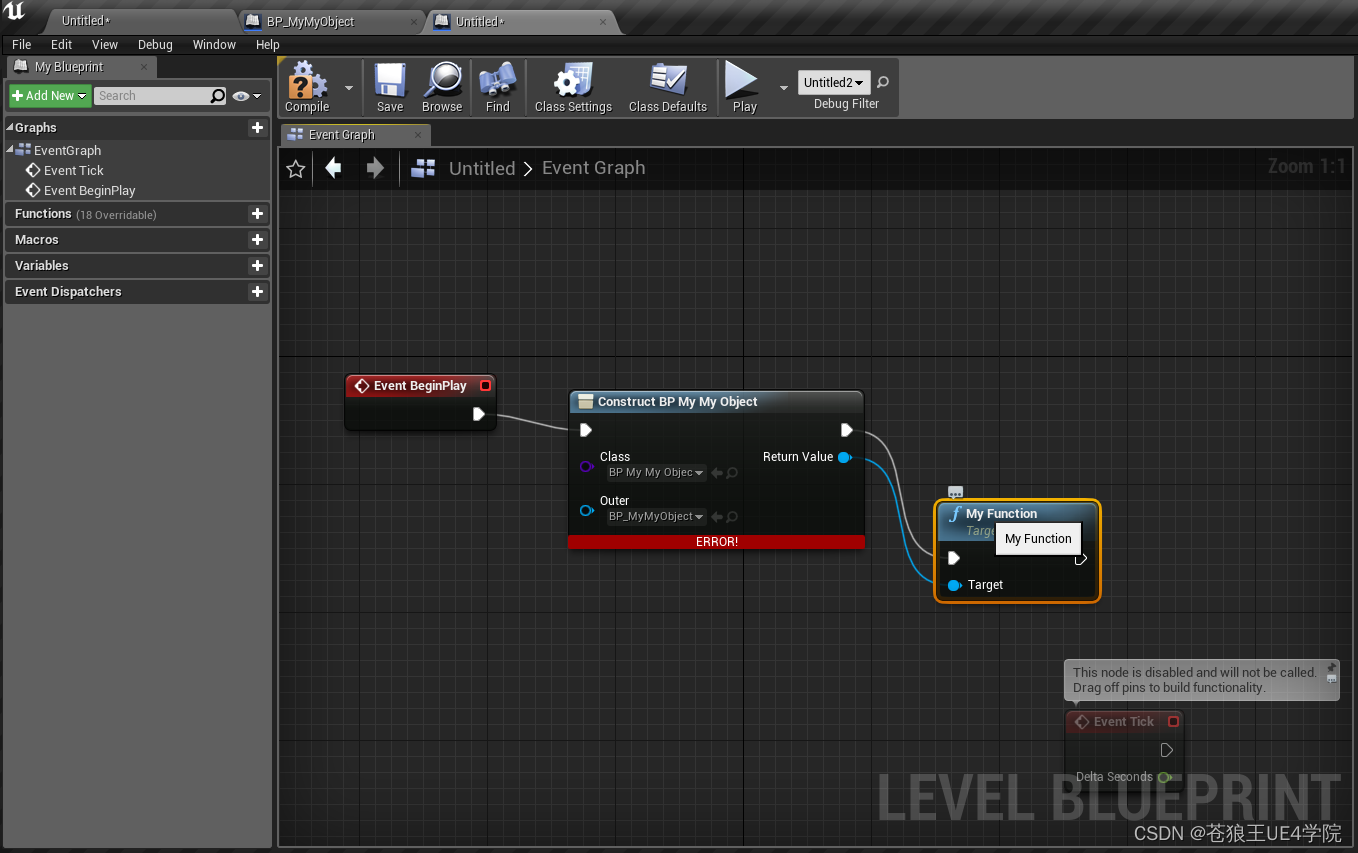Add a new variable with Variables plus

coord(257,265)
